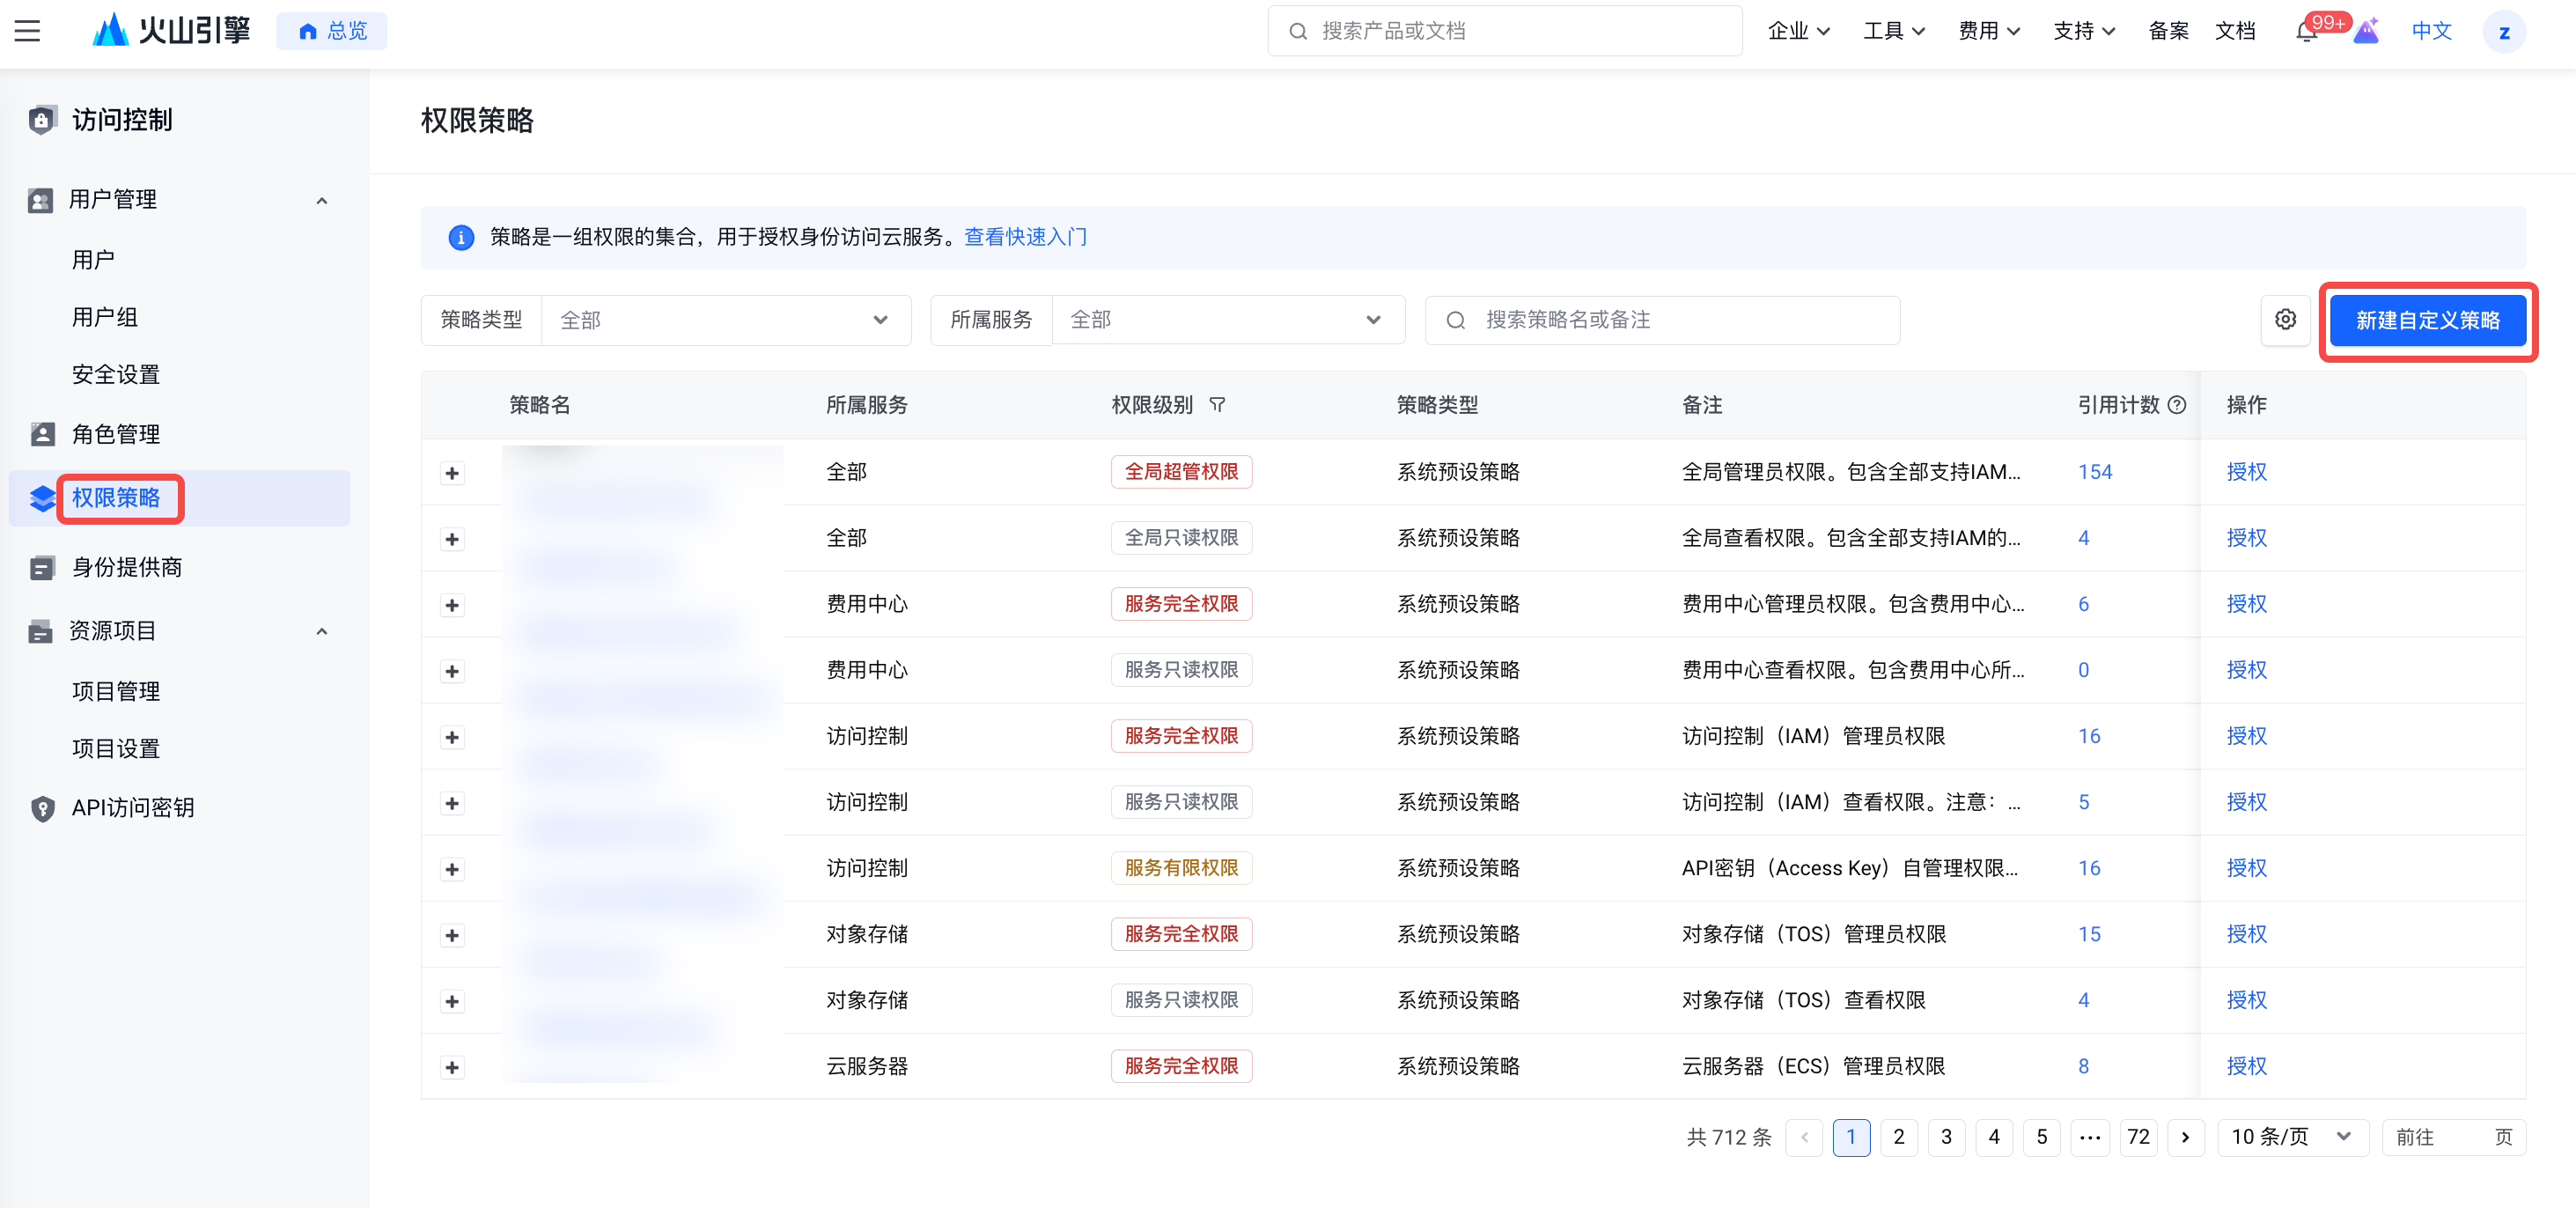Go to pagination page 3
2576x1208 pixels.
(x=1946, y=1137)
